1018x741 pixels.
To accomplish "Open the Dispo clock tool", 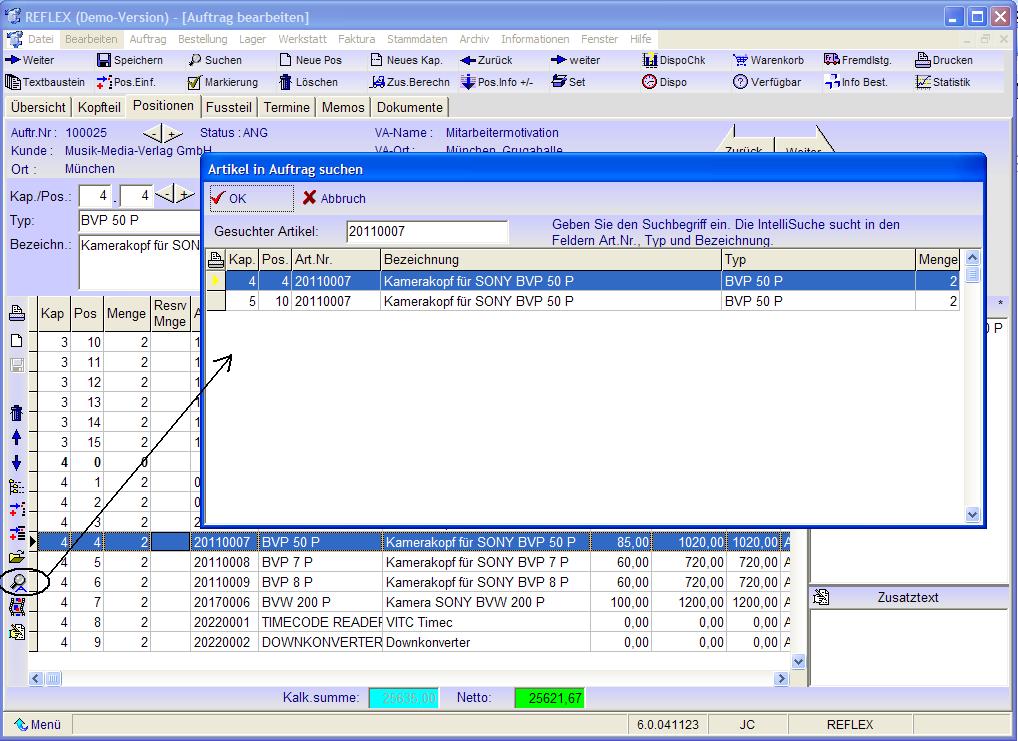I will pos(664,82).
